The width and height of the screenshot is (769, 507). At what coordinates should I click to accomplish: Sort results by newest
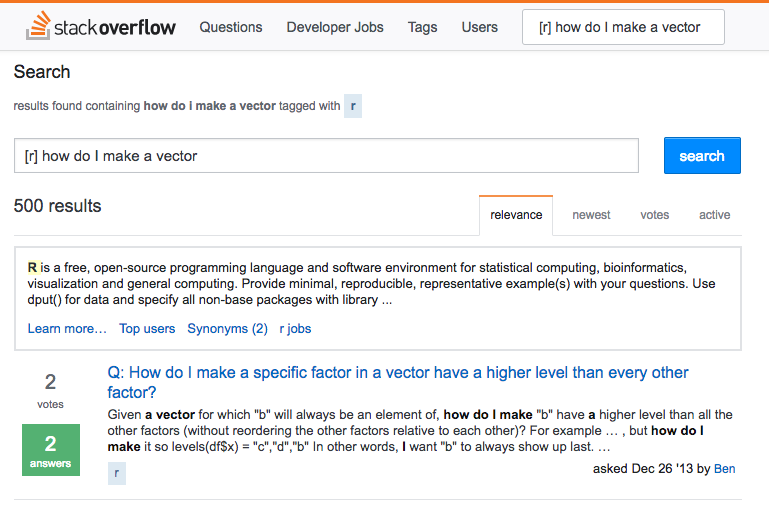pos(591,215)
